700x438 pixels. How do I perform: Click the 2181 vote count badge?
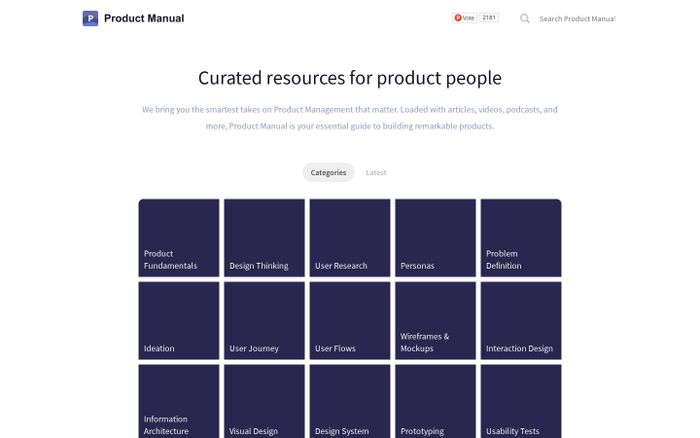click(x=489, y=18)
